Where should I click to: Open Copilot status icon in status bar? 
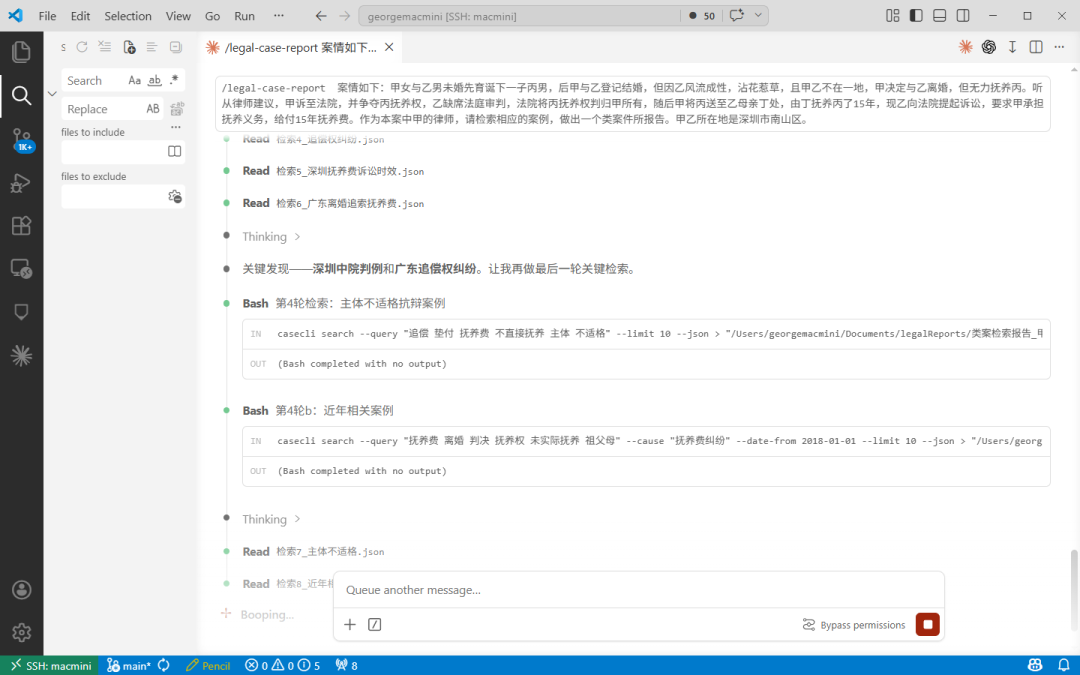pyautogui.click(x=1035, y=665)
